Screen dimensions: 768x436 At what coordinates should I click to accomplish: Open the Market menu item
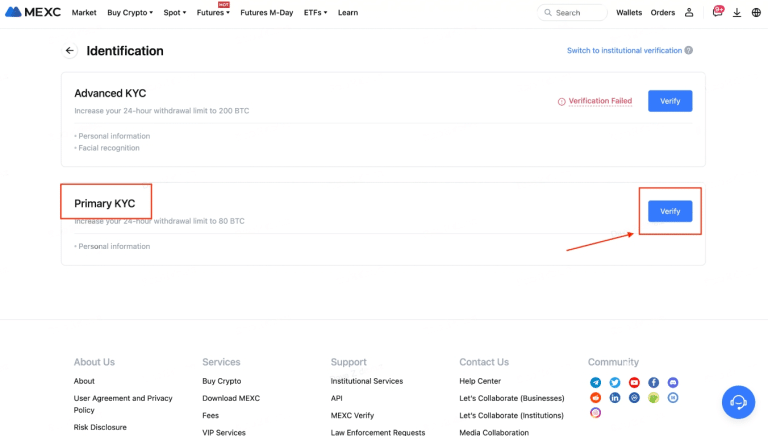(x=84, y=13)
